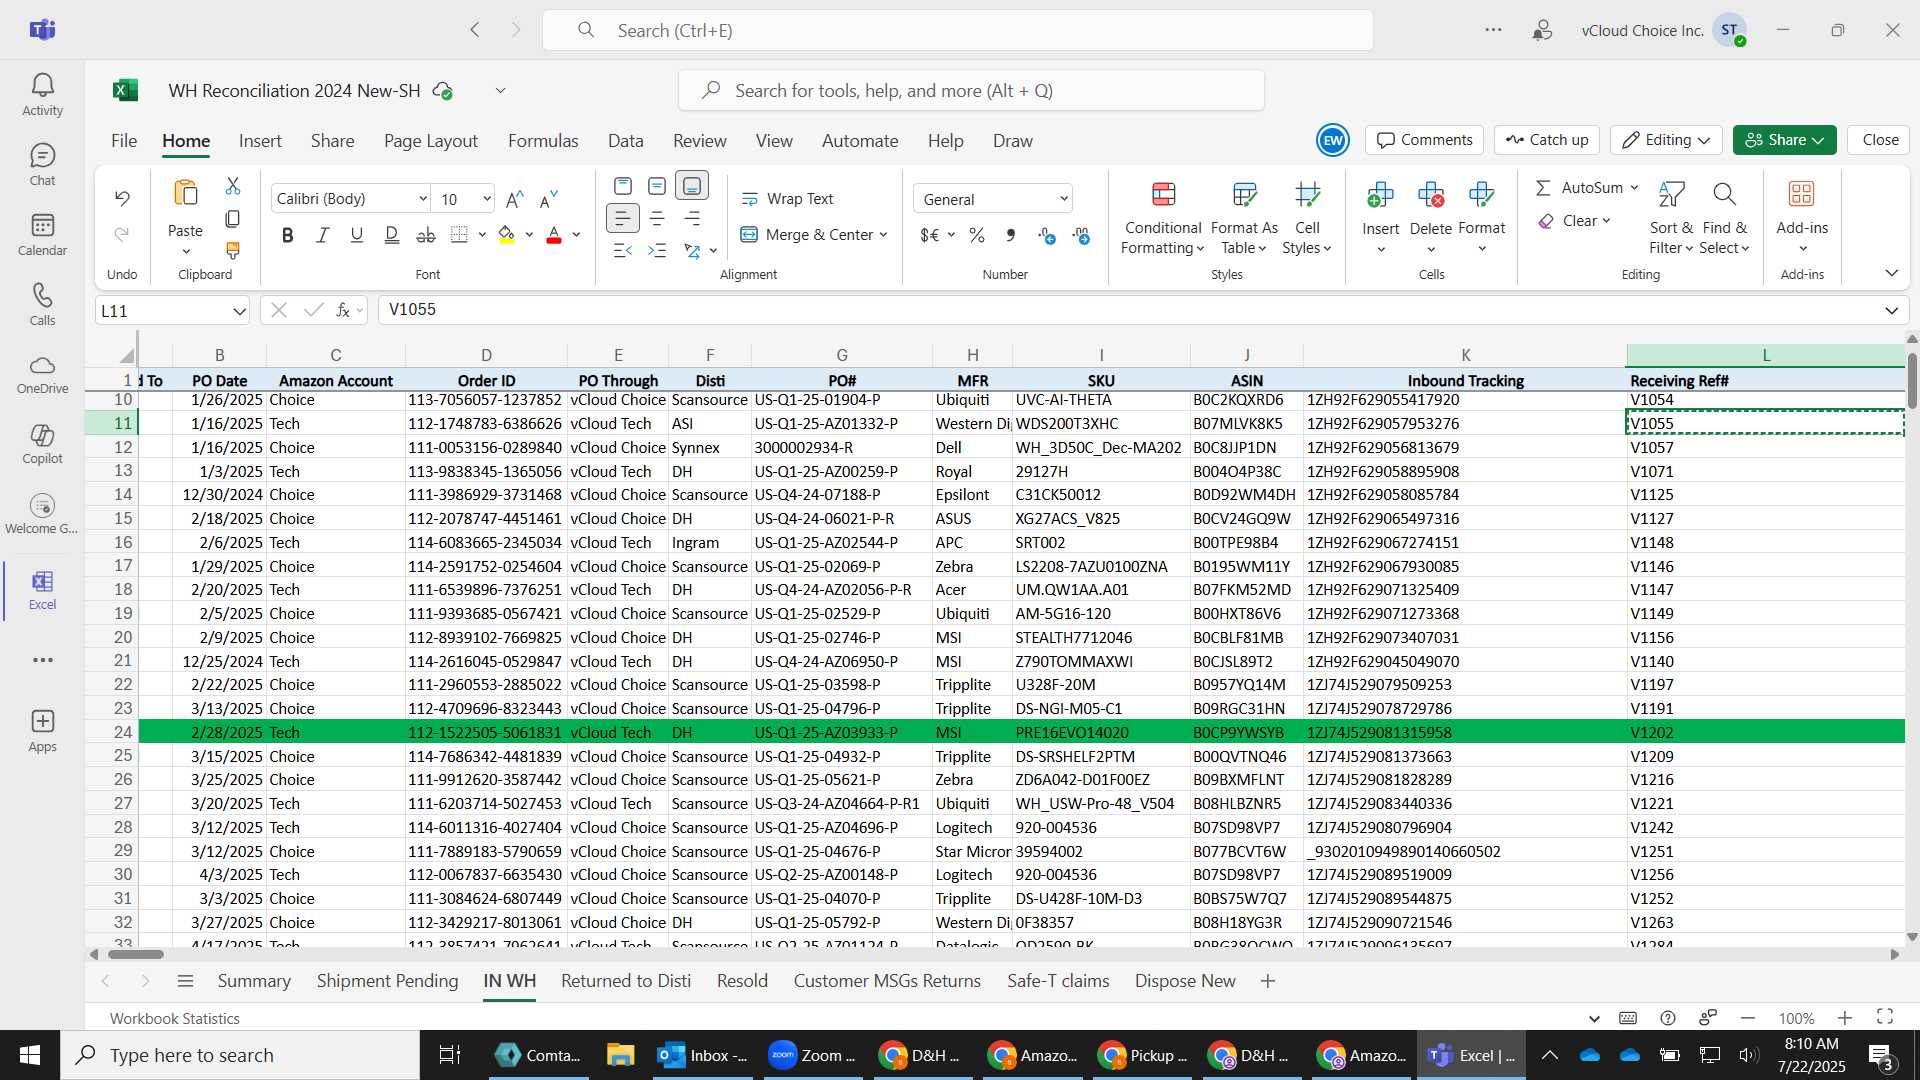
Task: Click the Excel tools search field
Action: pos(971,91)
